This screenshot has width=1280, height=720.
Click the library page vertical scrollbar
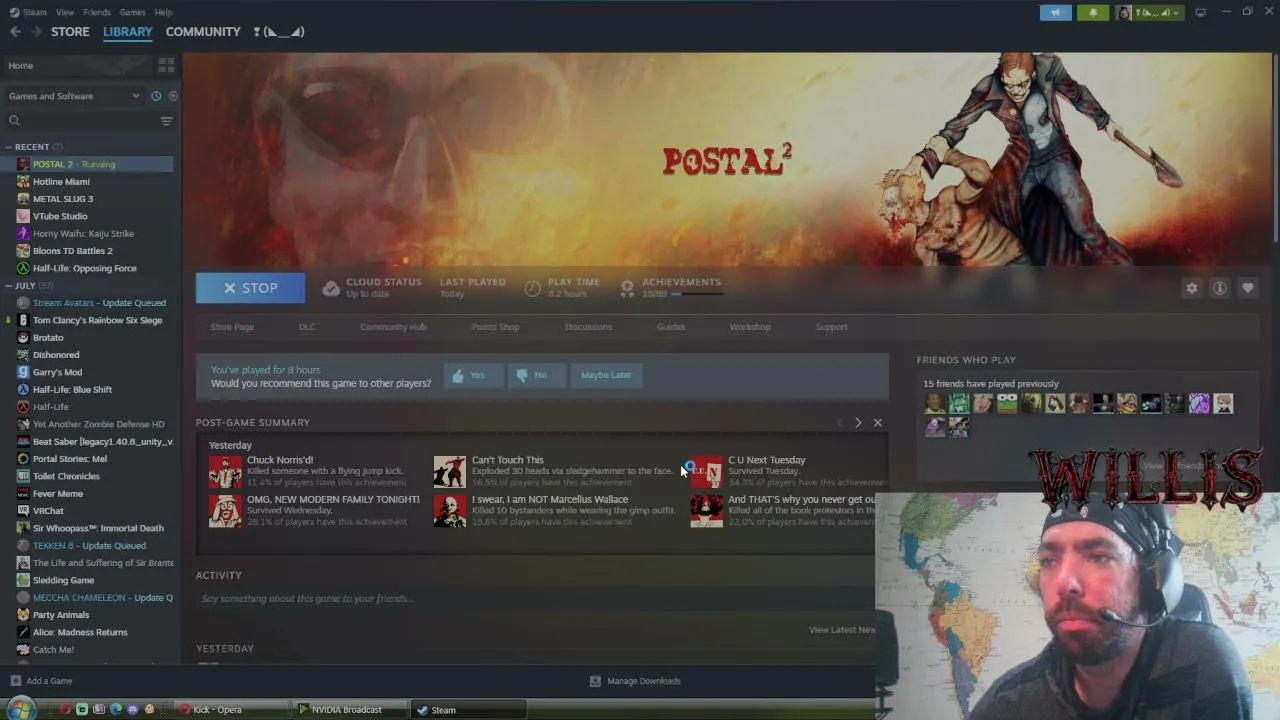[x=1275, y=146]
